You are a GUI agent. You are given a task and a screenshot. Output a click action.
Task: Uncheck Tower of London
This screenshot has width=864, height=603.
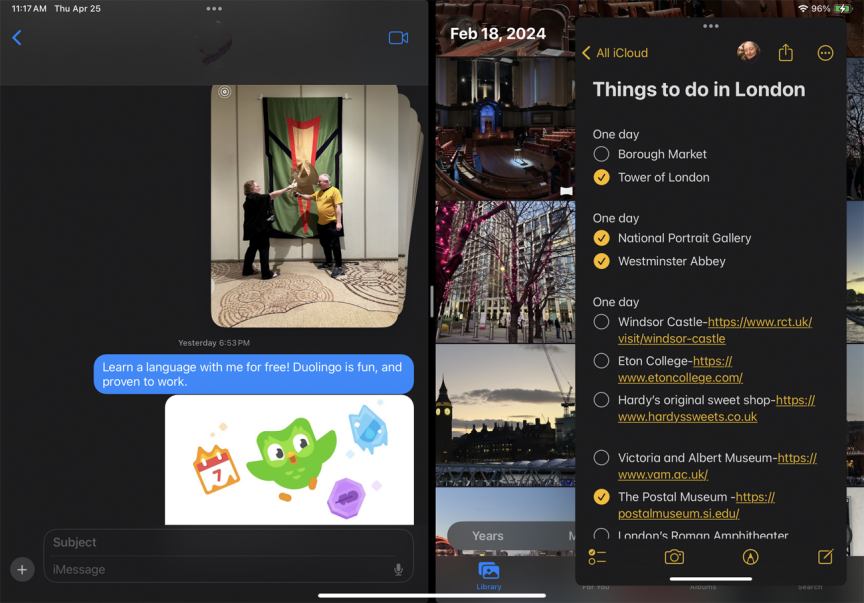point(601,177)
